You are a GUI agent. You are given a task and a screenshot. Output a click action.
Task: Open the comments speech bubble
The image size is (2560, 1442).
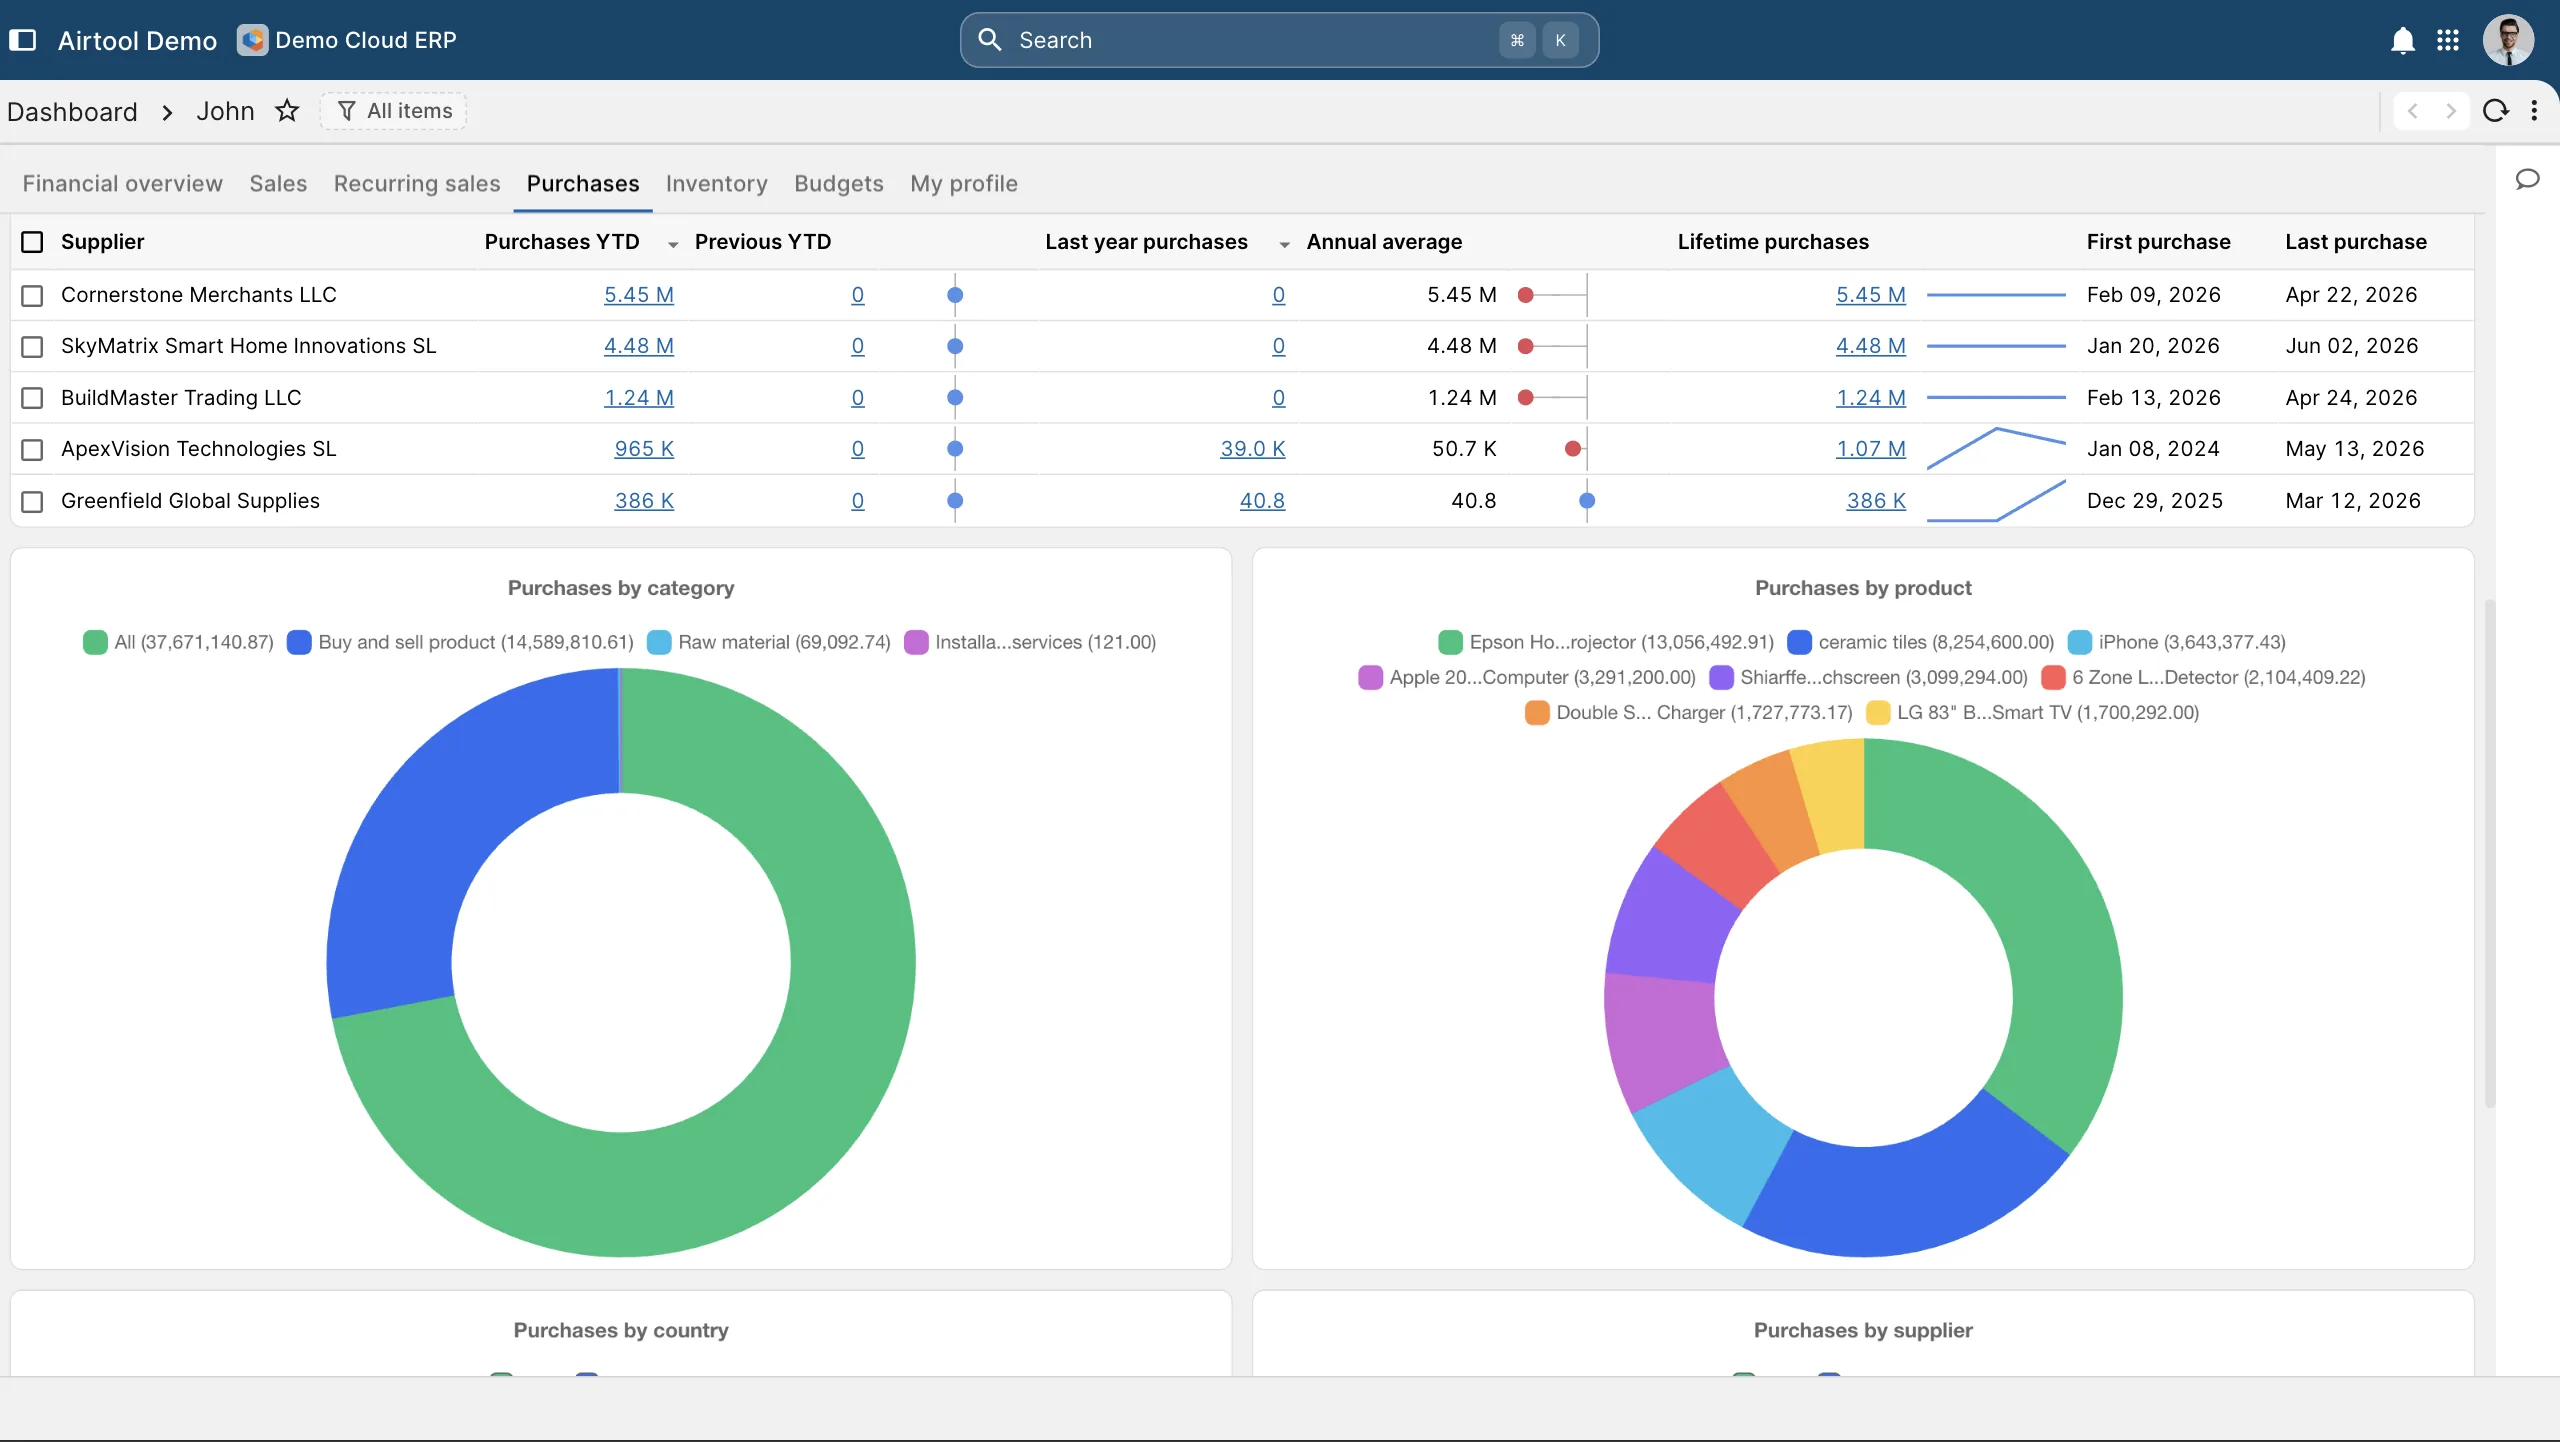point(2527,179)
